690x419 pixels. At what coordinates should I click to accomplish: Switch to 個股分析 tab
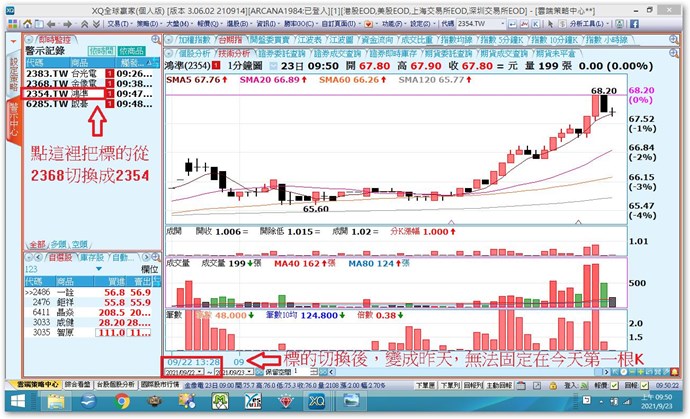coord(195,53)
